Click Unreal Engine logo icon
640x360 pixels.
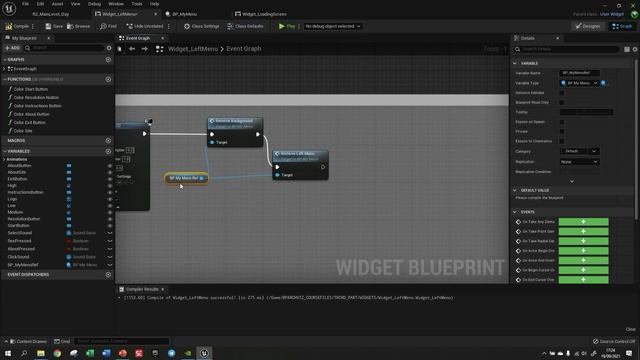click(9, 8)
